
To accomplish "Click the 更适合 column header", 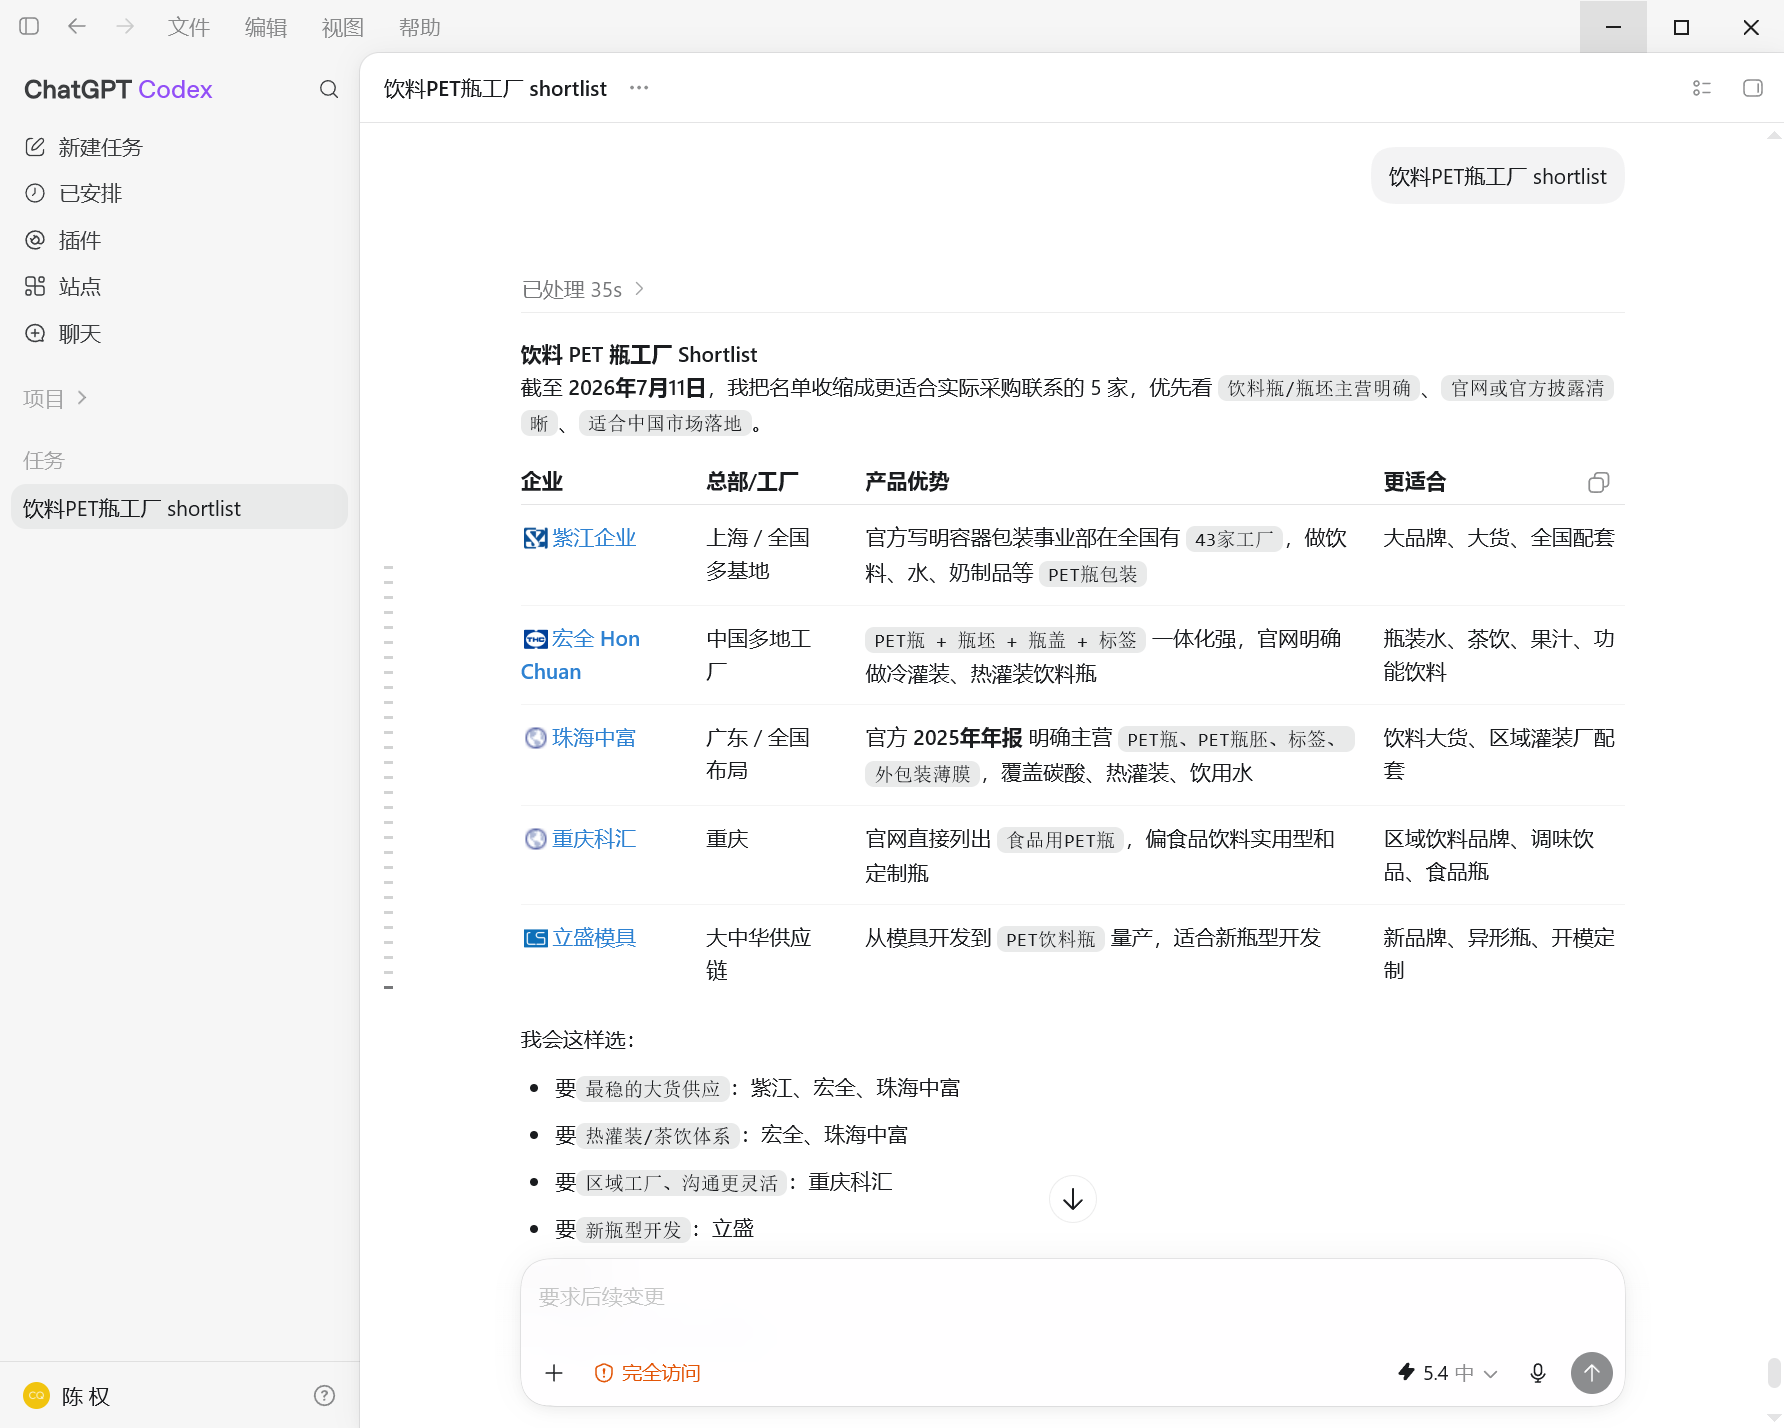I will point(1415,482).
